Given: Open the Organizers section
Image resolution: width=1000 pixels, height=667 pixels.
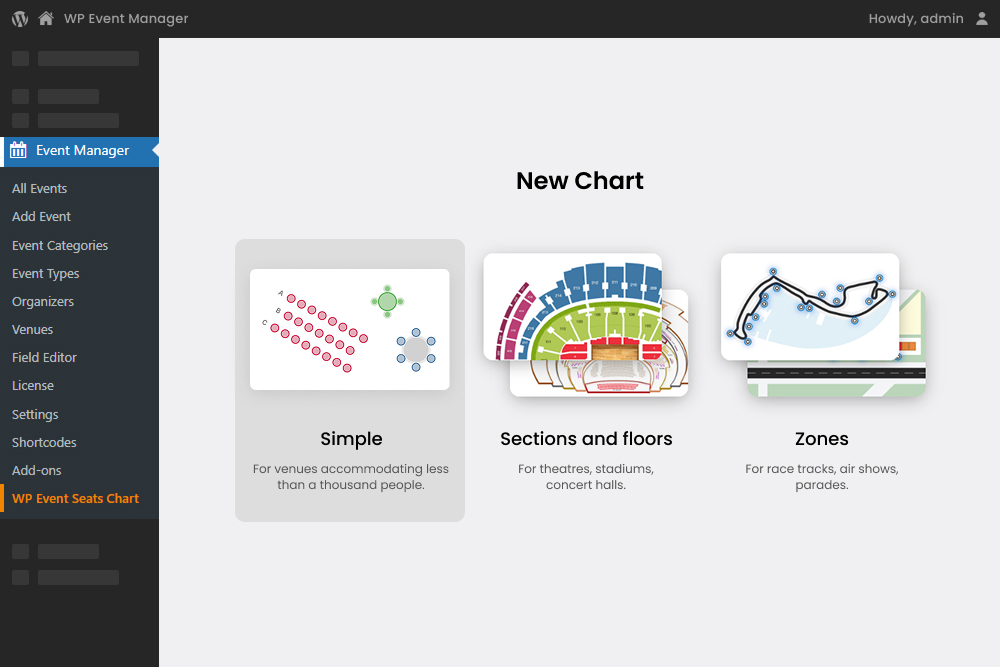Looking at the screenshot, I should click(x=42, y=301).
